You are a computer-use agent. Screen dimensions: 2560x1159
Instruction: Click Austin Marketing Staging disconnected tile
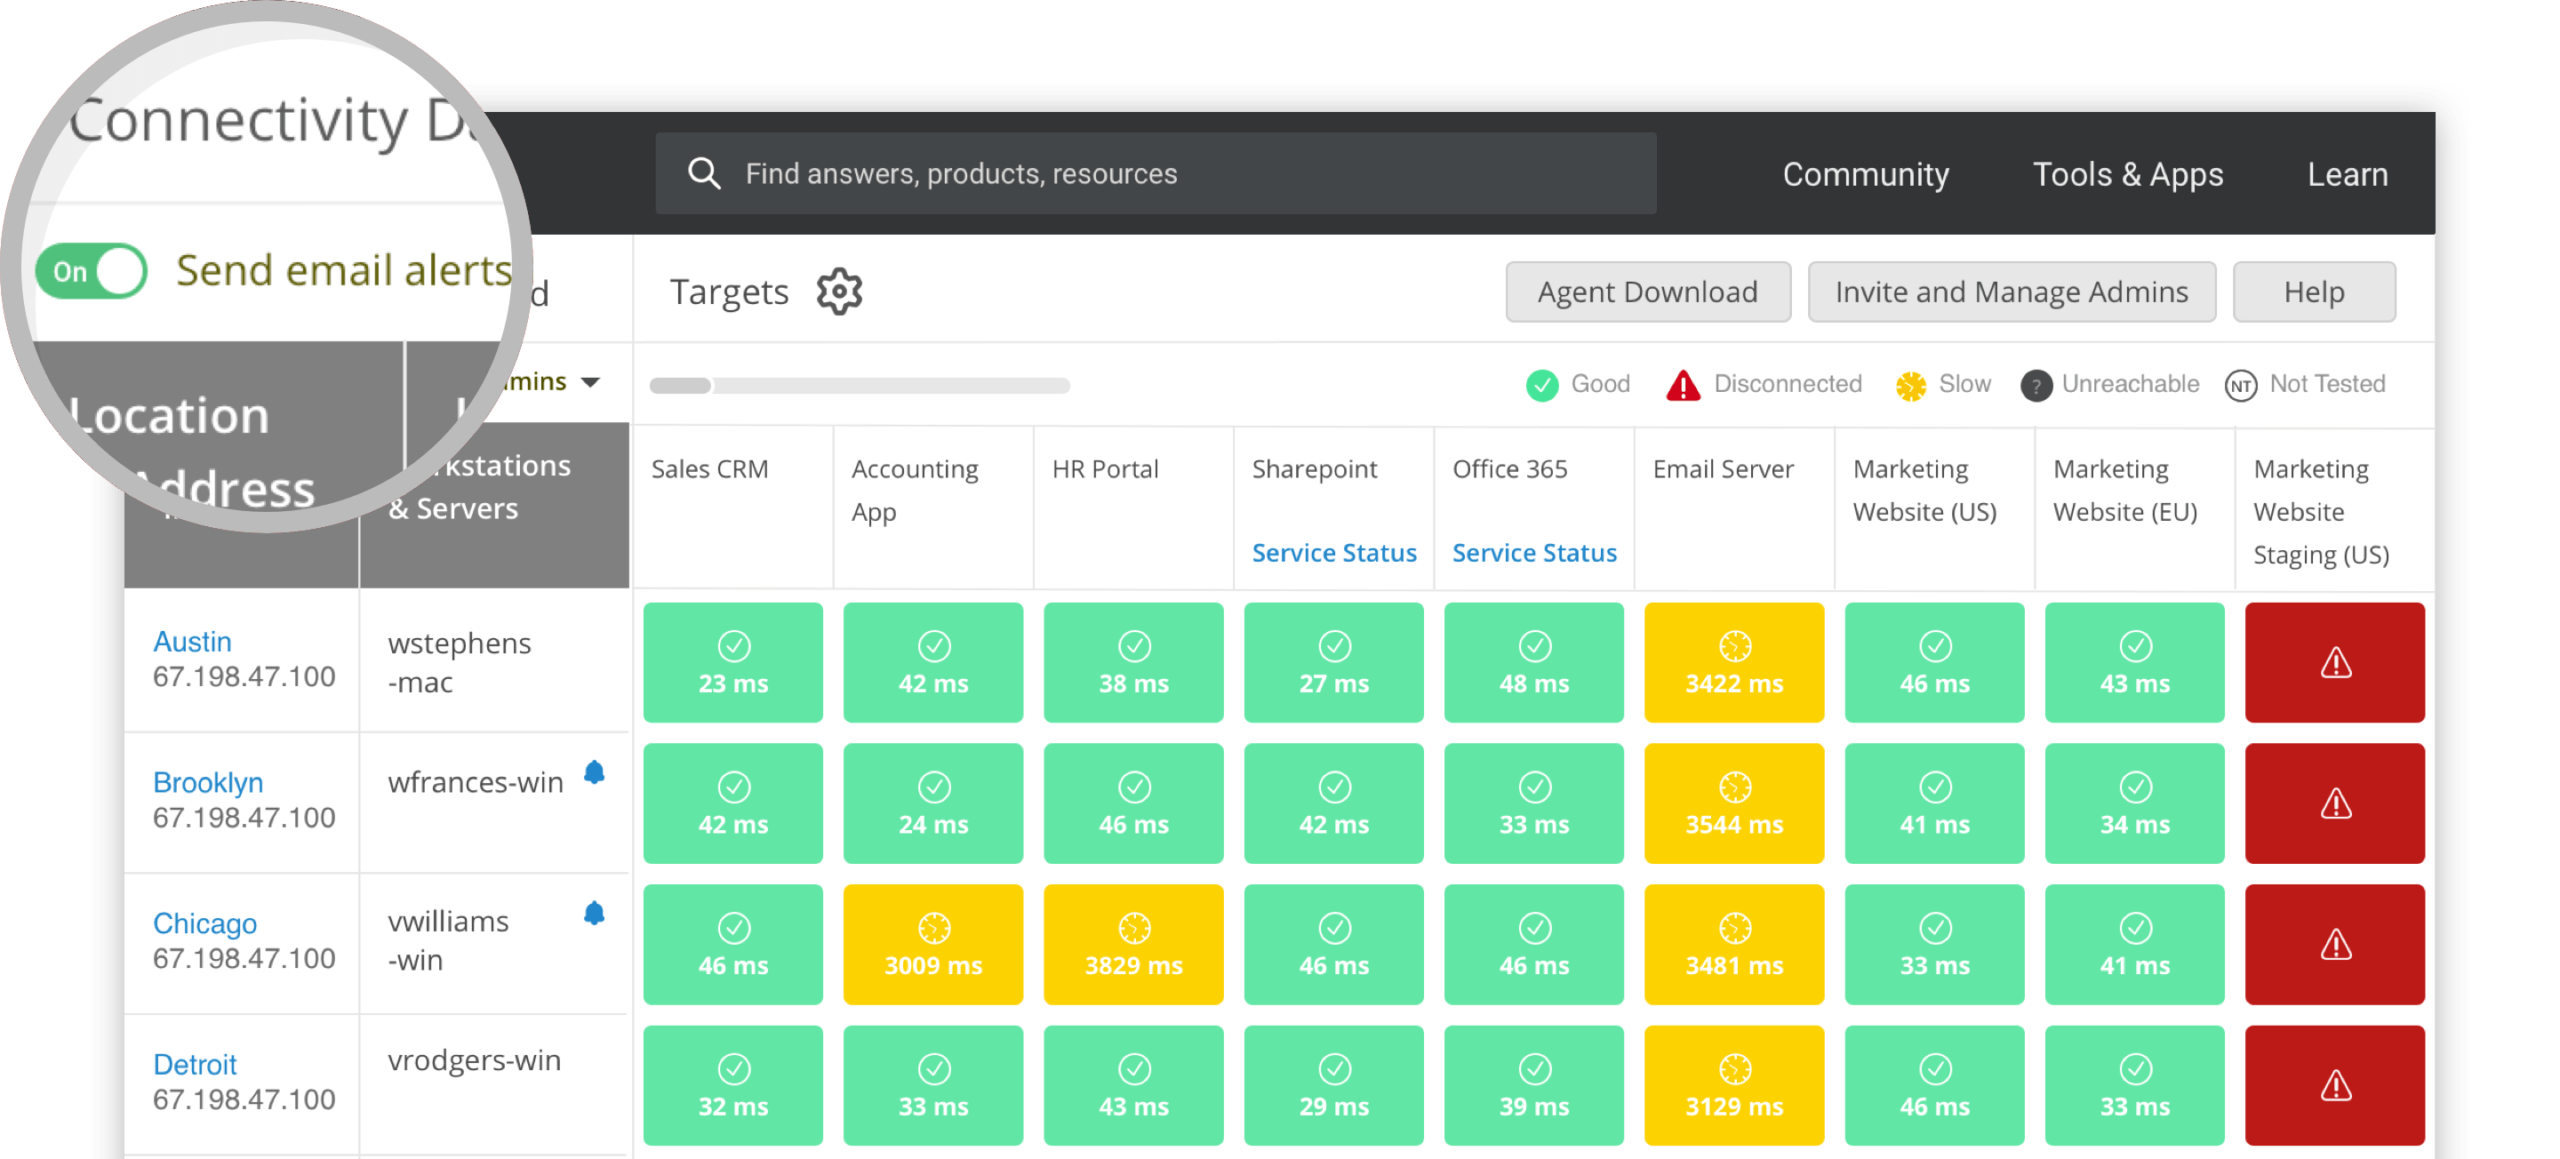2334,662
